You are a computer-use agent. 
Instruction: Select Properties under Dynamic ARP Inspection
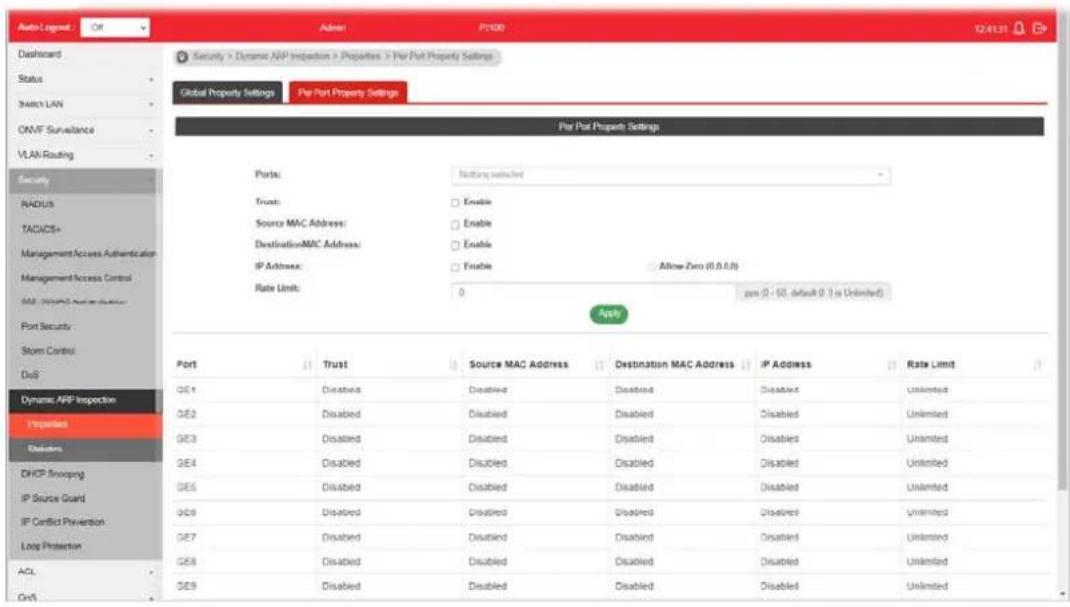(x=82, y=425)
